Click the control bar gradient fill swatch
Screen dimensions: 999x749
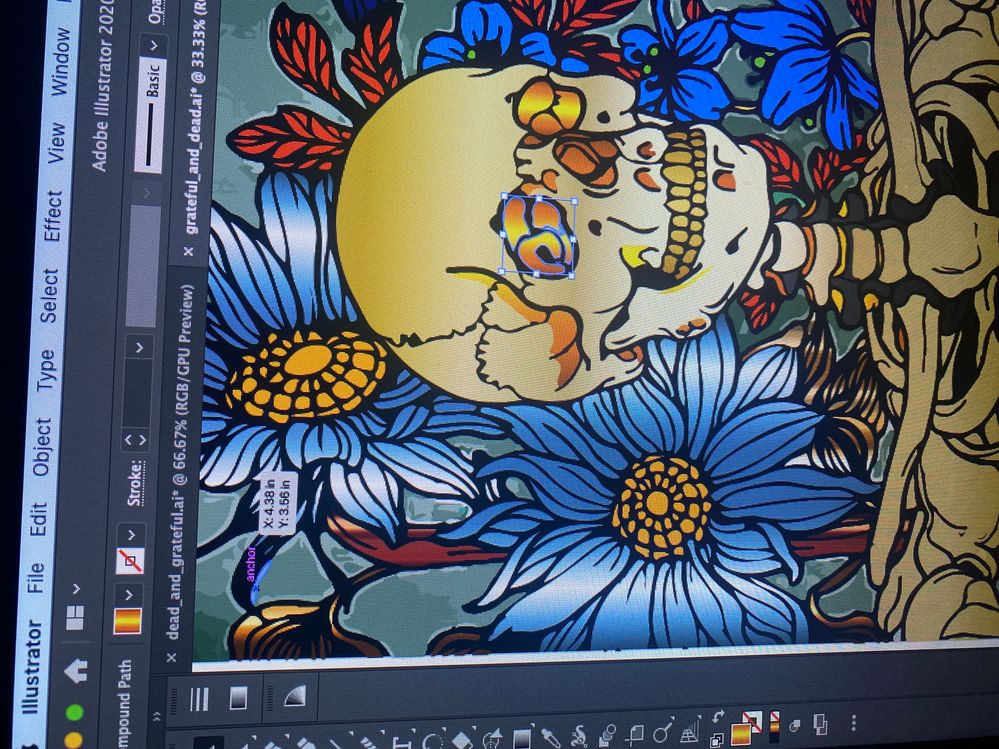pos(127,620)
